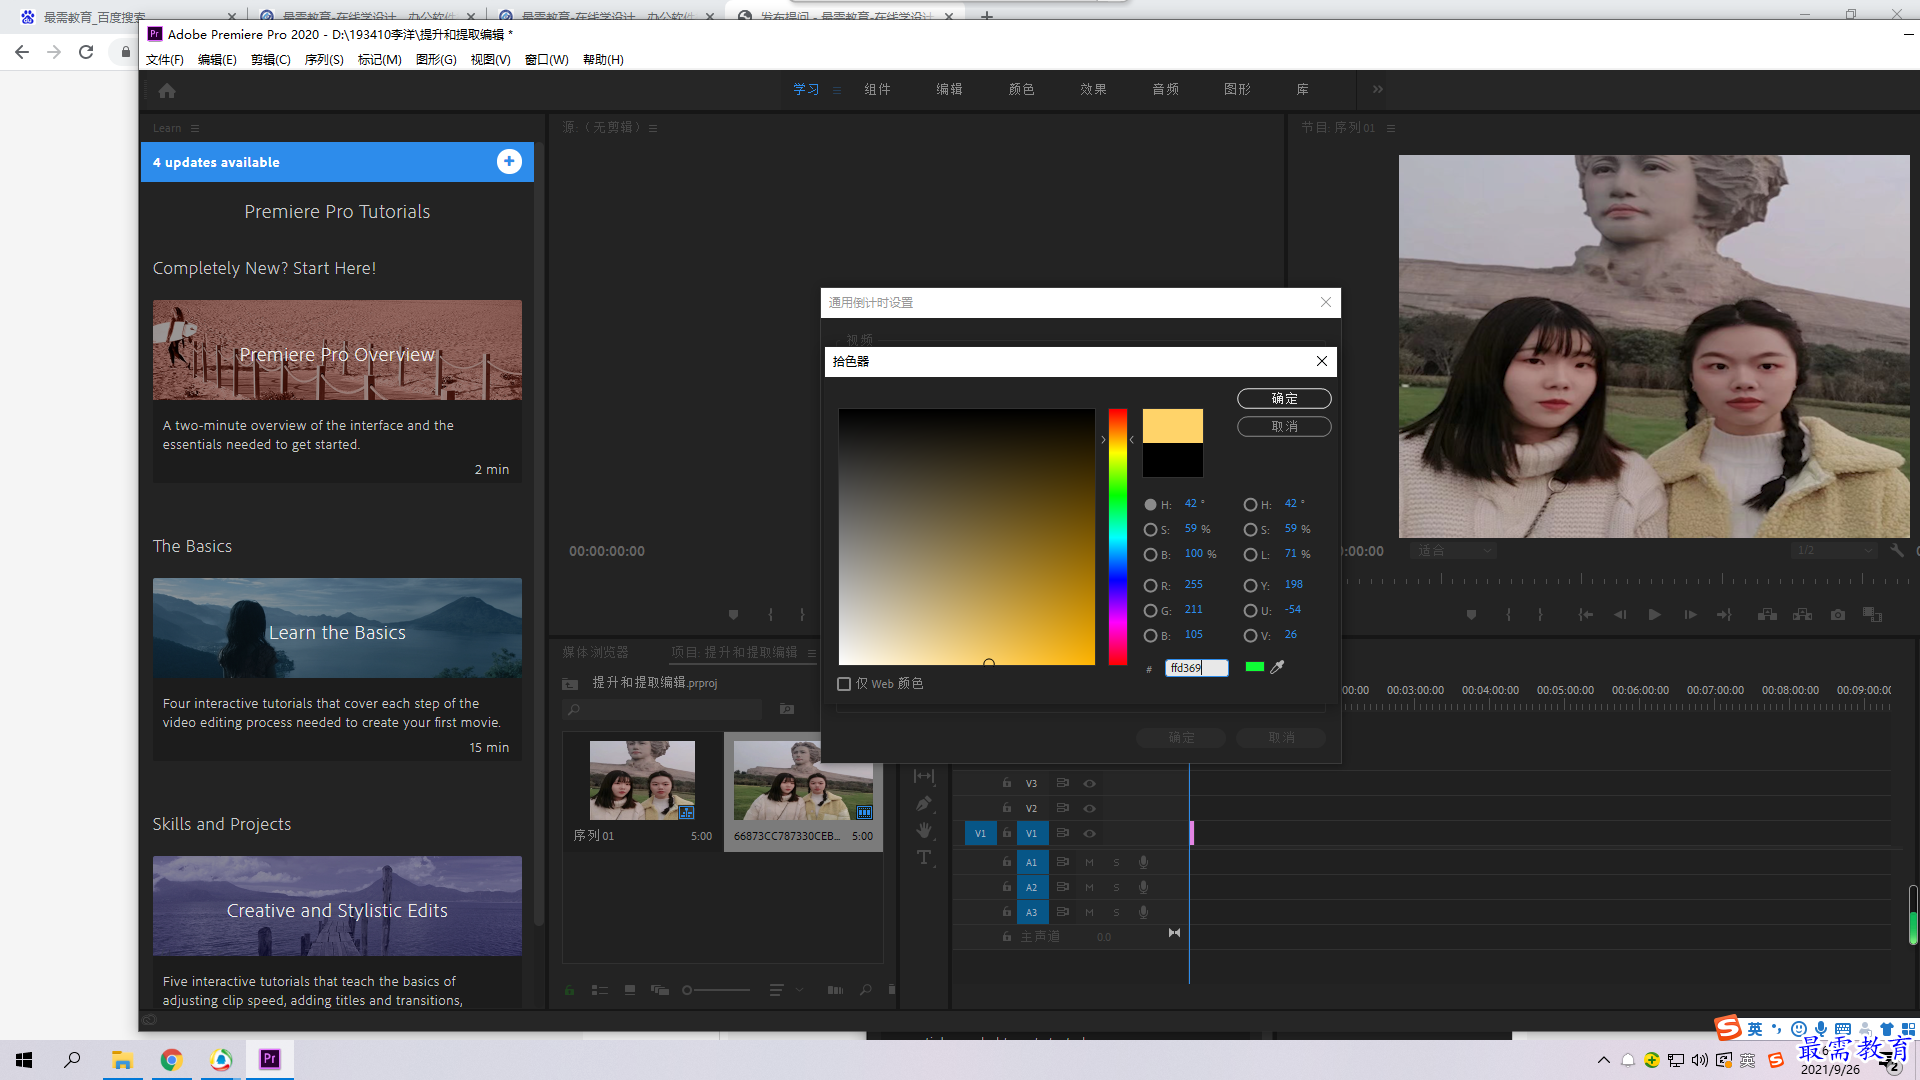This screenshot has width=1920, height=1080.
Task: Select the L lightness radio in HSL
Action: pos(1250,555)
